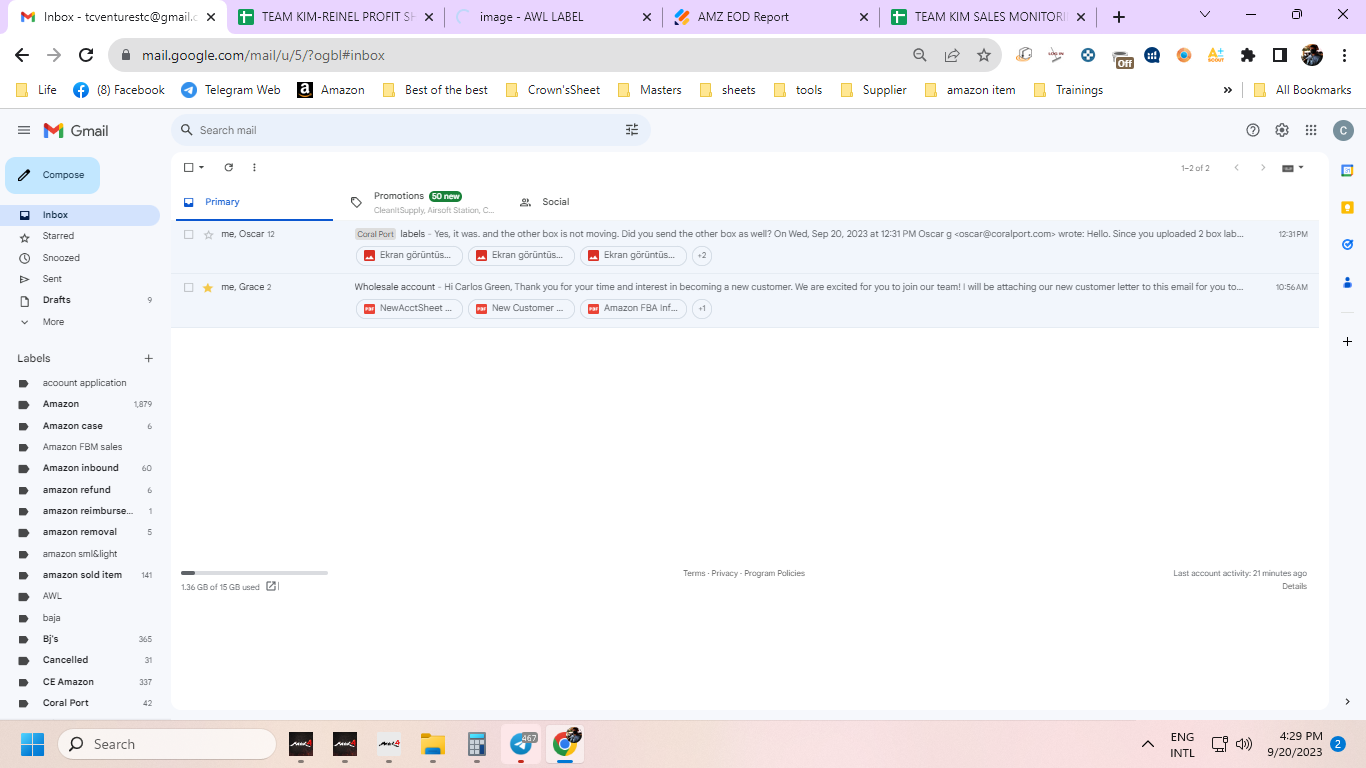Star the Oscar labels email

[208, 234]
